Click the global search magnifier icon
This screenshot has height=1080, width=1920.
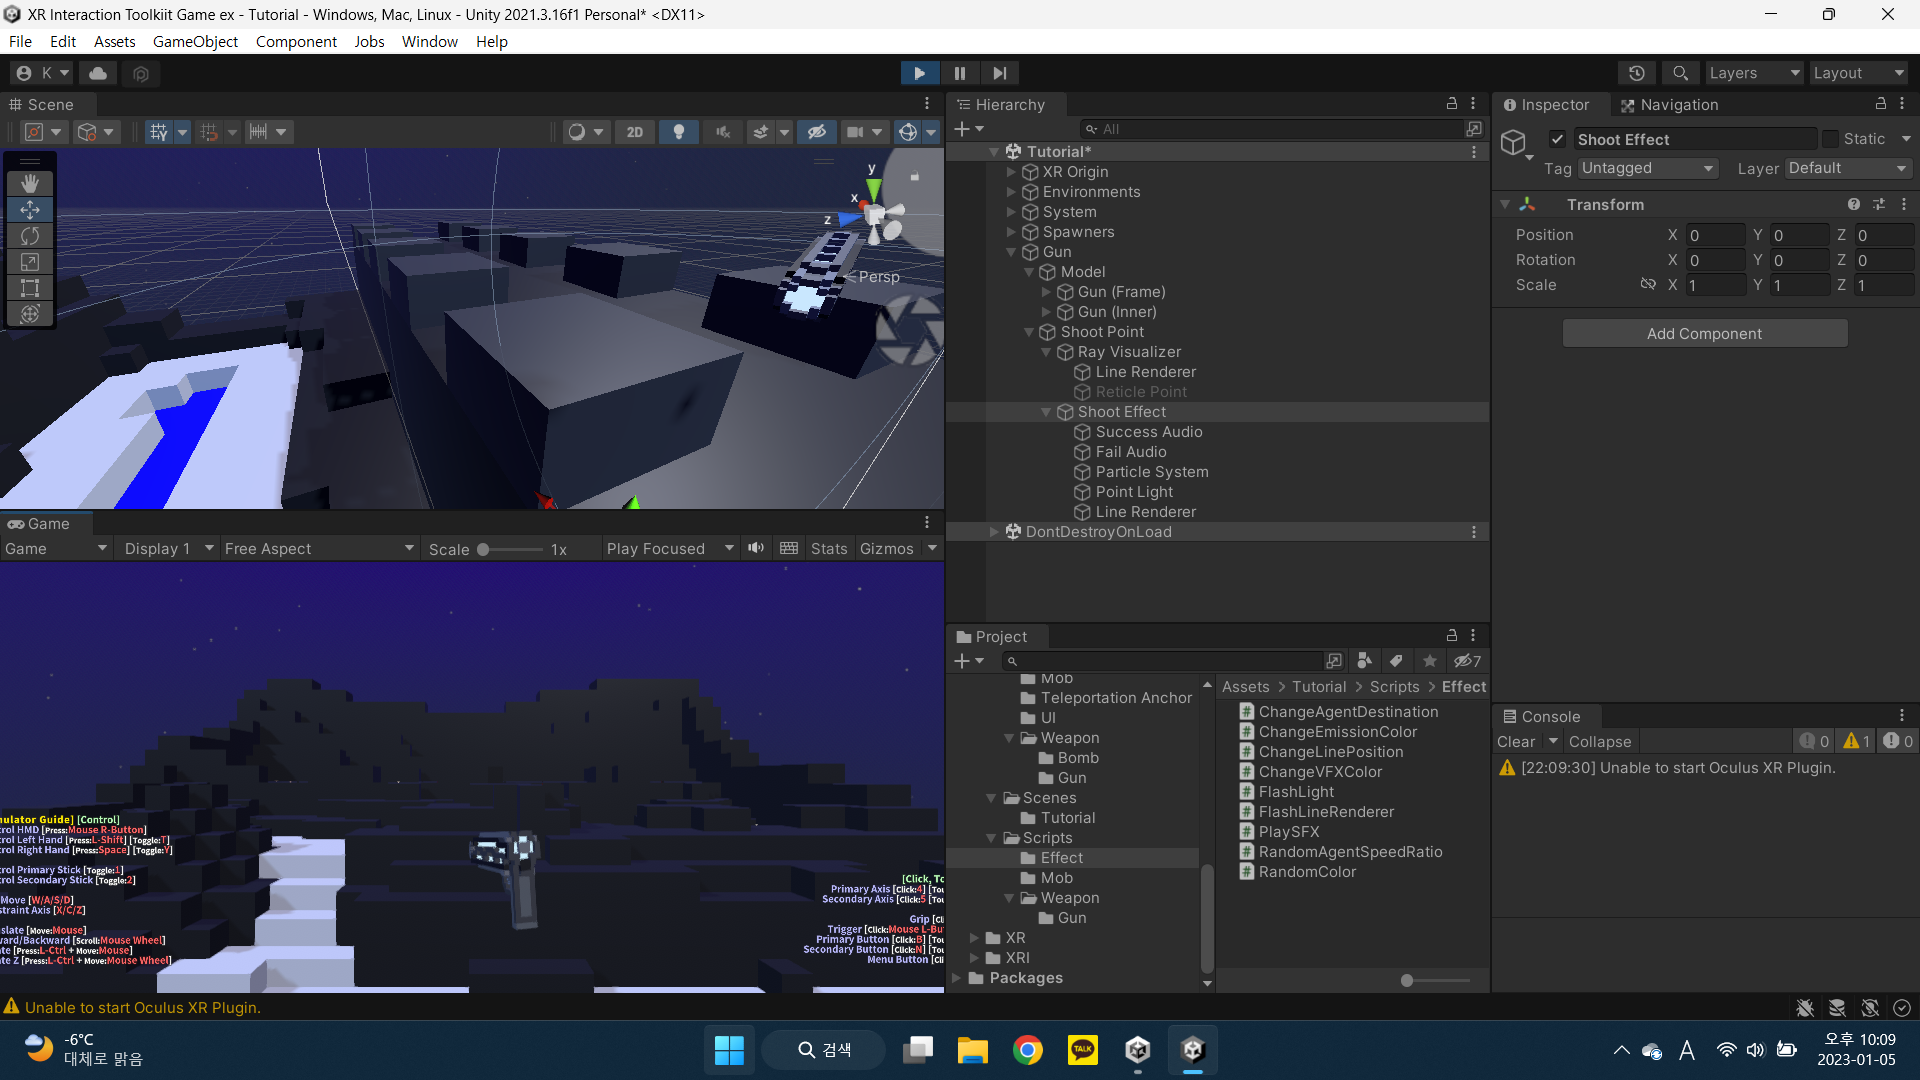click(1680, 73)
